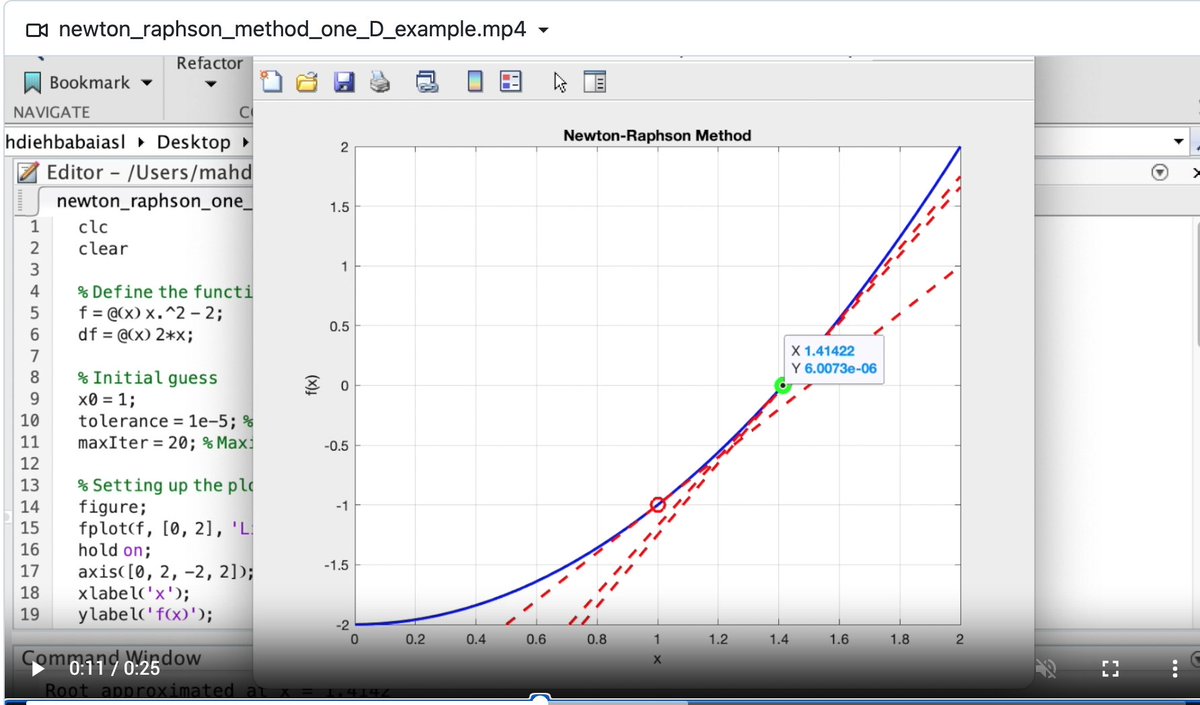
Task: Select the Edit Plot arrow cursor tool
Action: click(x=561, y=83)
